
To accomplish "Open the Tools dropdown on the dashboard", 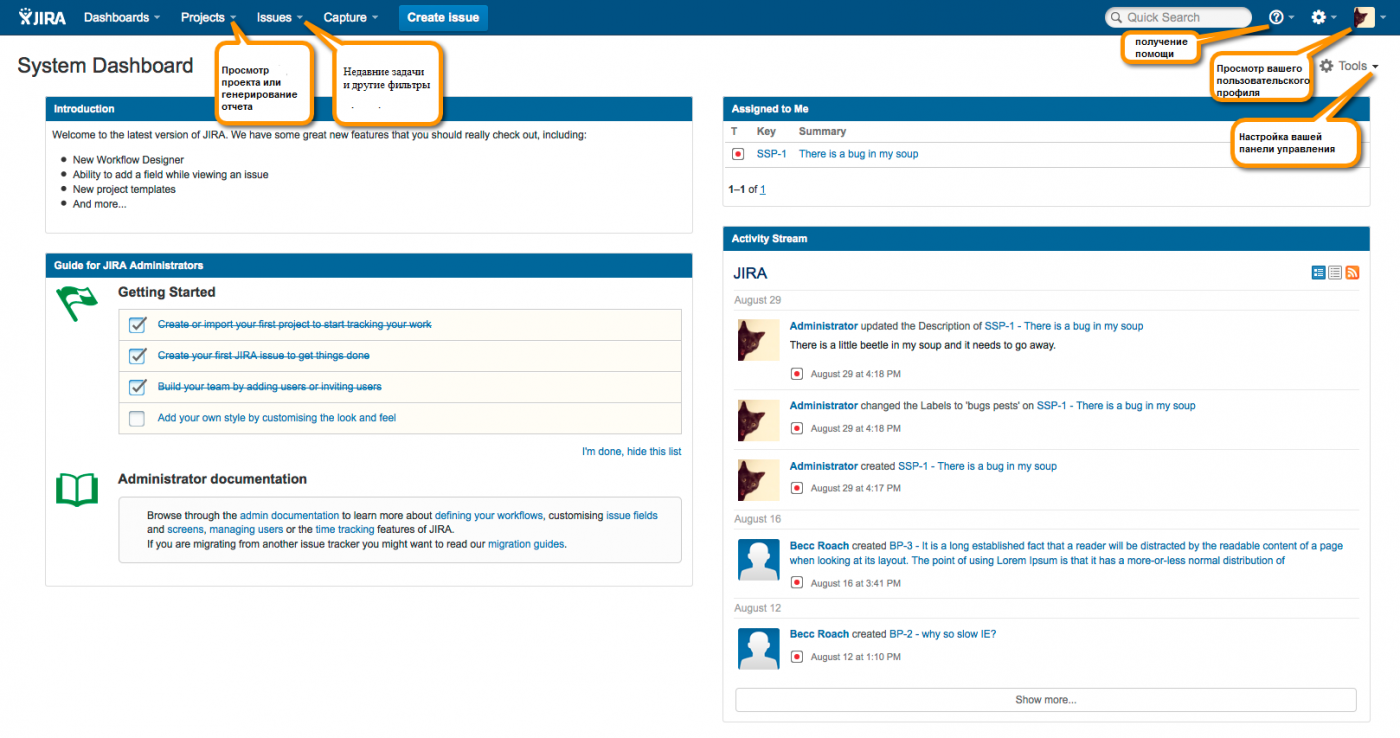I will 1350,66.
